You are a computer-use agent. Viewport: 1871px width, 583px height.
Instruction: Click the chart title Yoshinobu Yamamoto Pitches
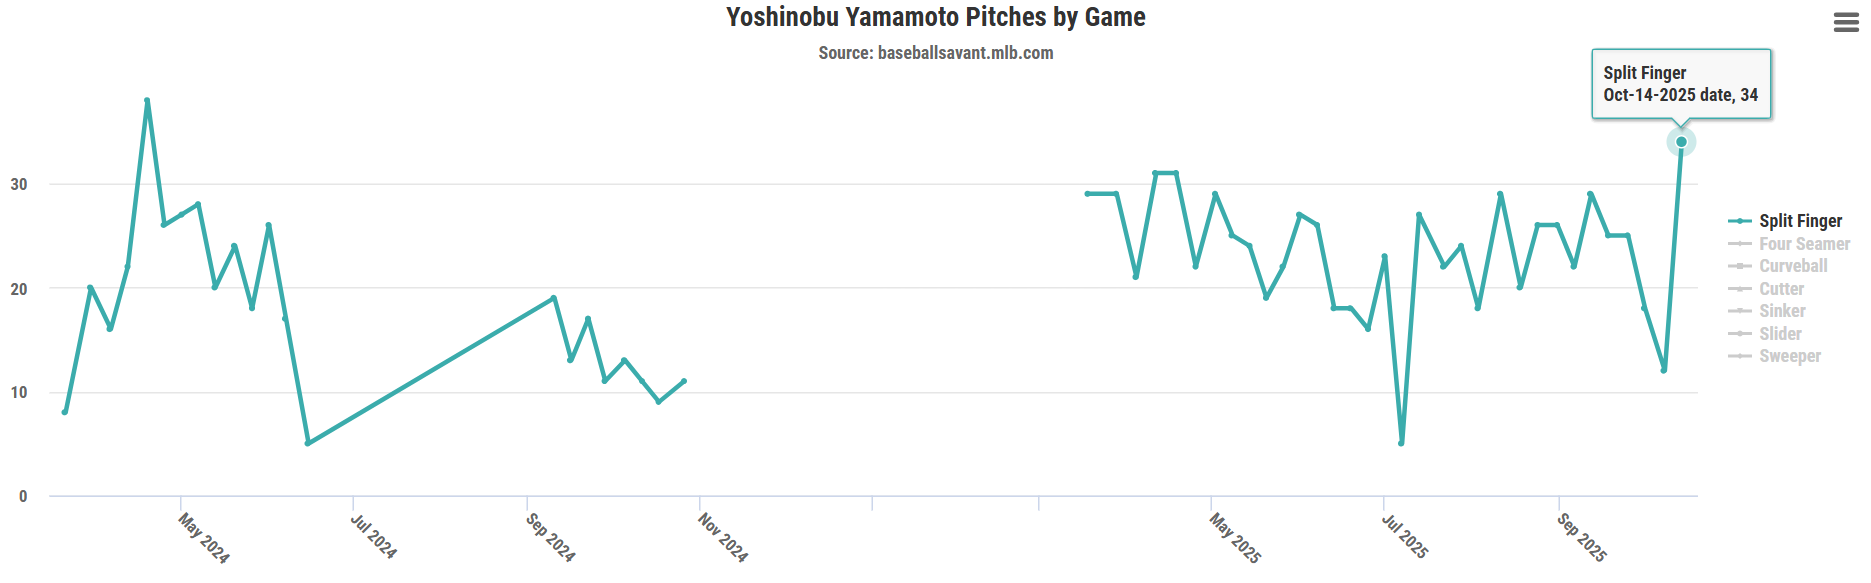(x=935, y=17)
